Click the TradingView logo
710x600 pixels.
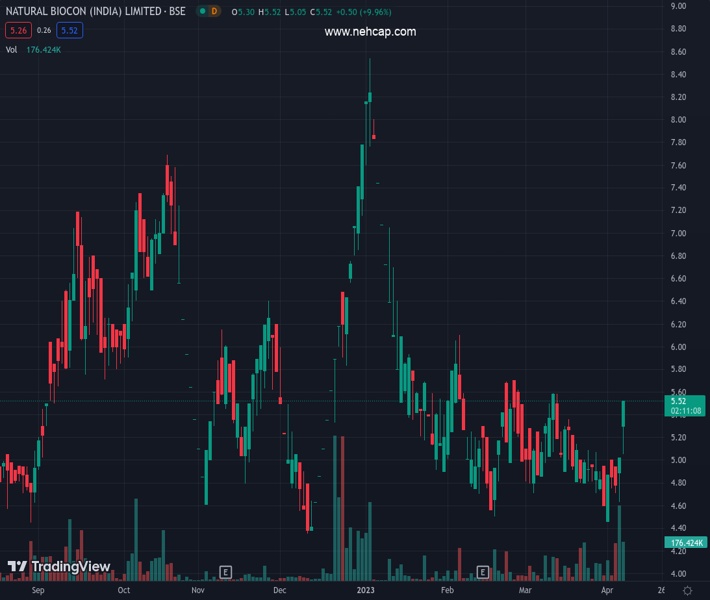59,567
